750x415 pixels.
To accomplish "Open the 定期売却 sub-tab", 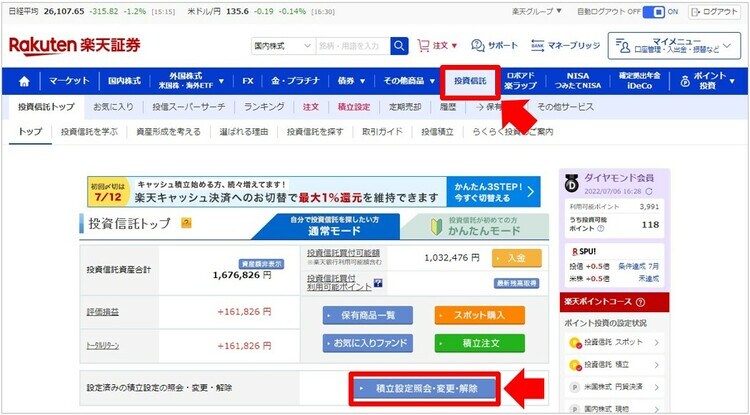I will pyautogui.click(x=405, y=107).
